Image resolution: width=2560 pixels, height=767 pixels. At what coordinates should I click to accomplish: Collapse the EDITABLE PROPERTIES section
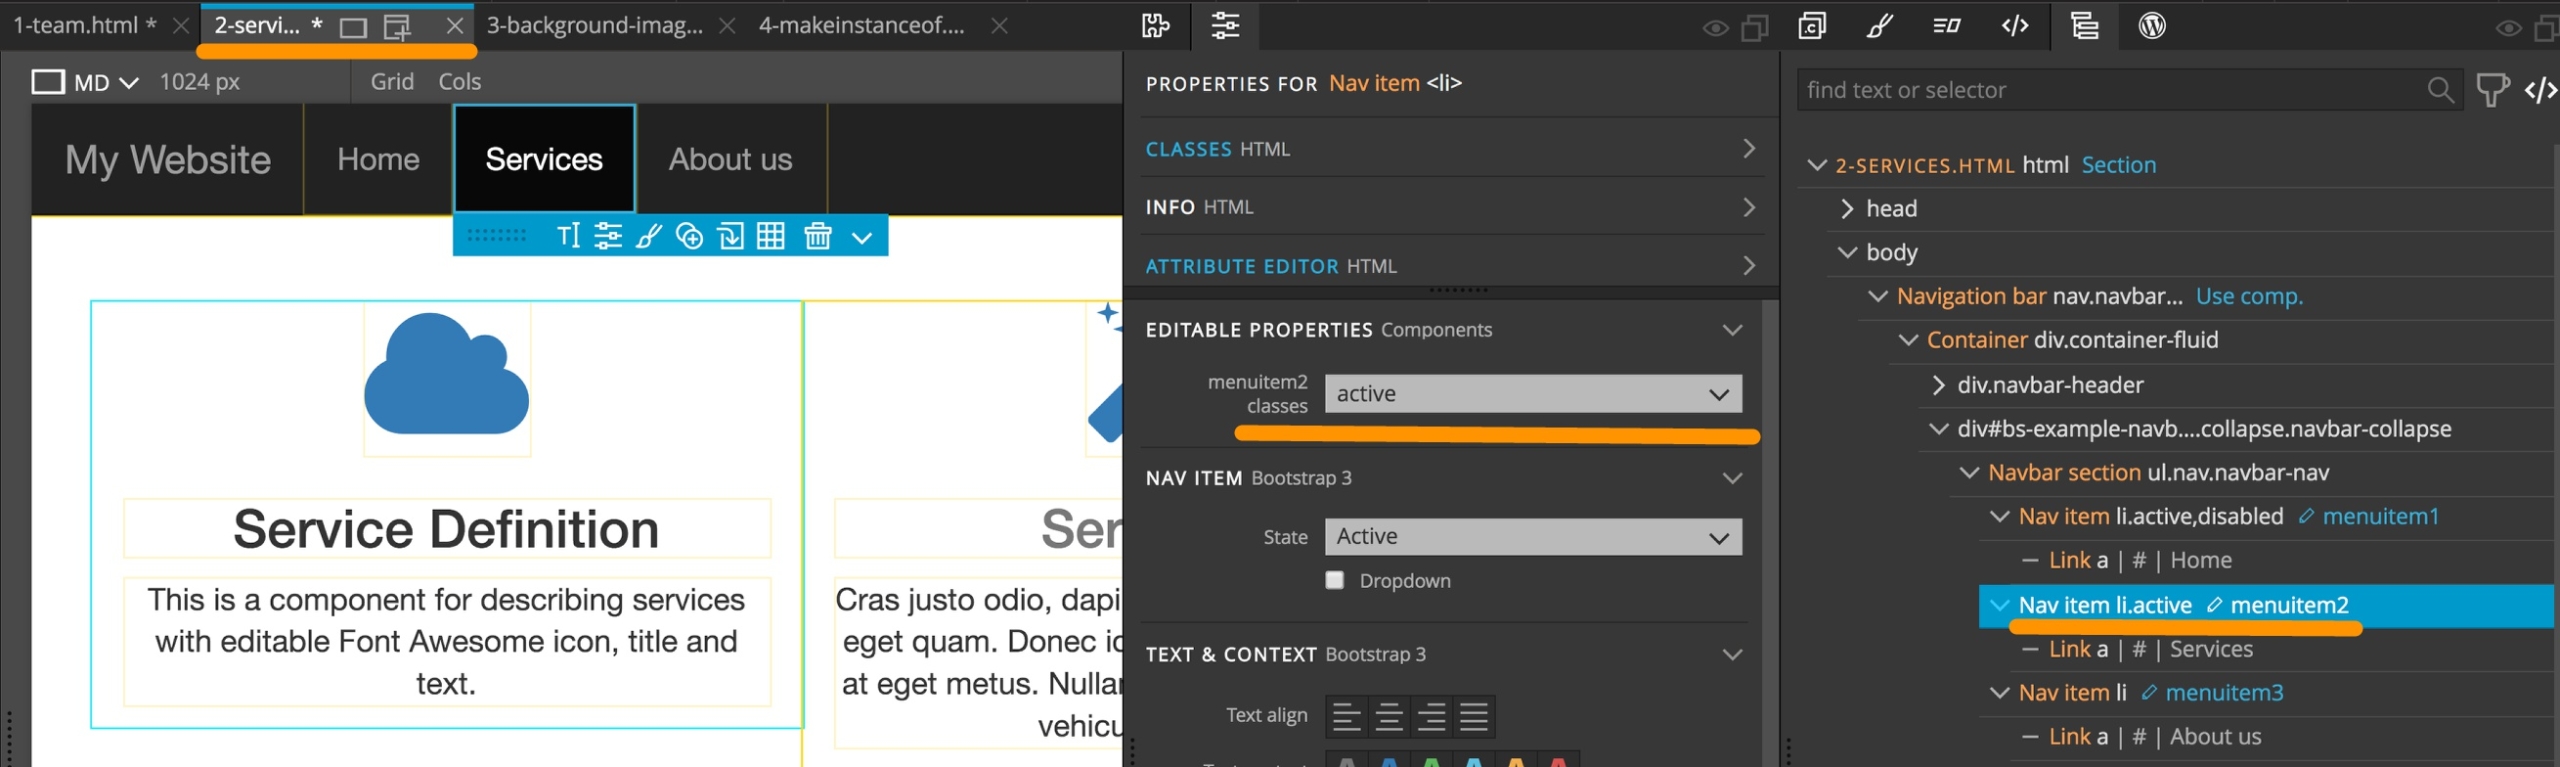[1733, 330]
